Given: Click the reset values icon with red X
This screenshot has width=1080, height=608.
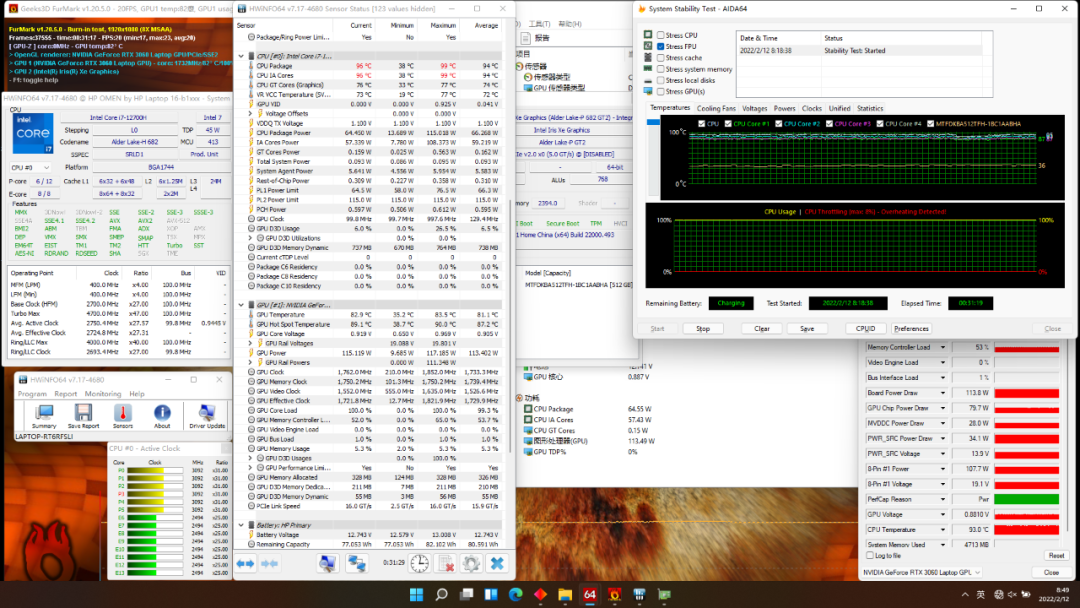Looking at the screenshot, I should point(446,563).
